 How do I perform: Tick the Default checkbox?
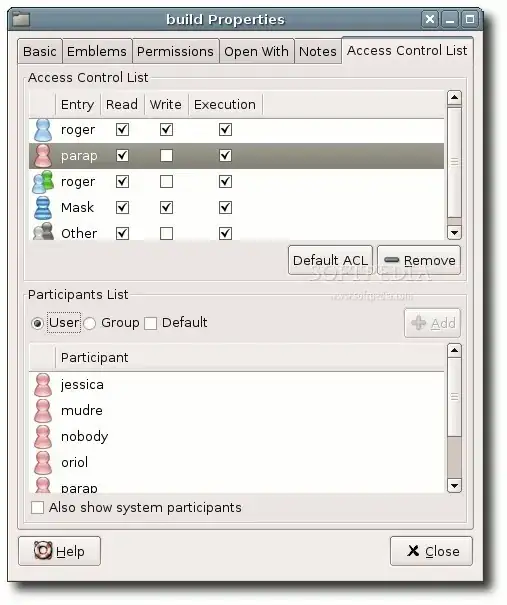click(150, 323)
